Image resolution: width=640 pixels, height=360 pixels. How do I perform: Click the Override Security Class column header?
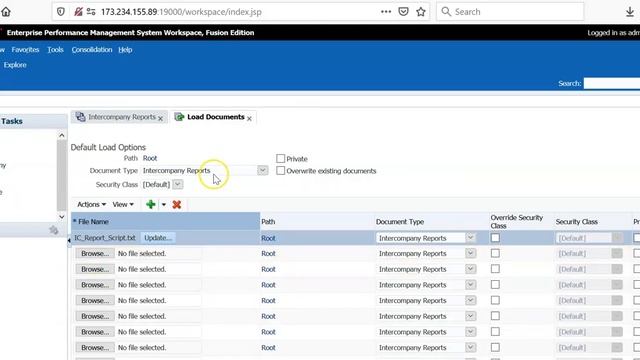coord(521,222)
